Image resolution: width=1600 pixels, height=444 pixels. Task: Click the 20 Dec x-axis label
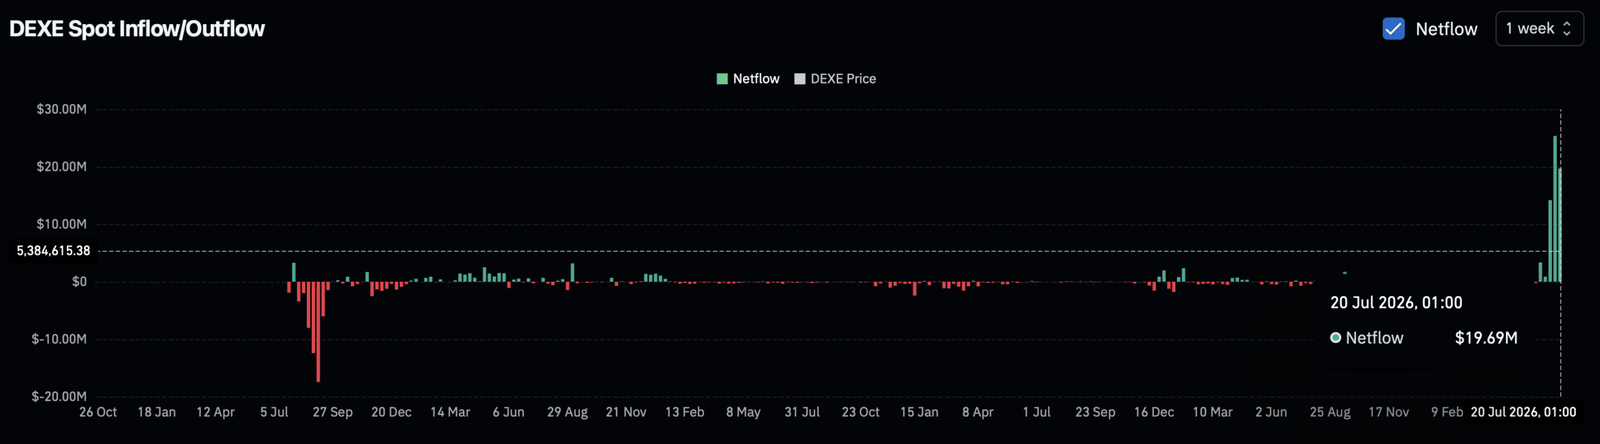(391, 412)
